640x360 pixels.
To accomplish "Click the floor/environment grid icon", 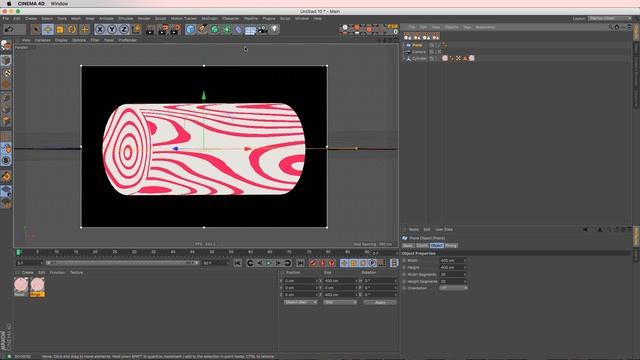I will pyautogui.click(x=250, y=30).
